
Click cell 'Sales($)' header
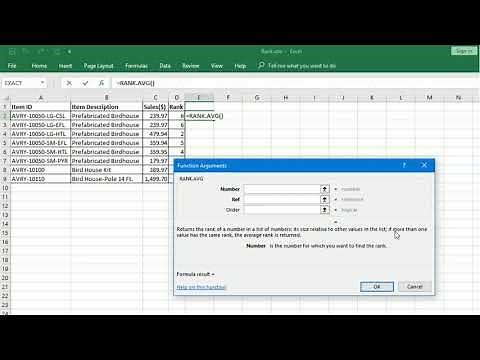pos(155,107)
